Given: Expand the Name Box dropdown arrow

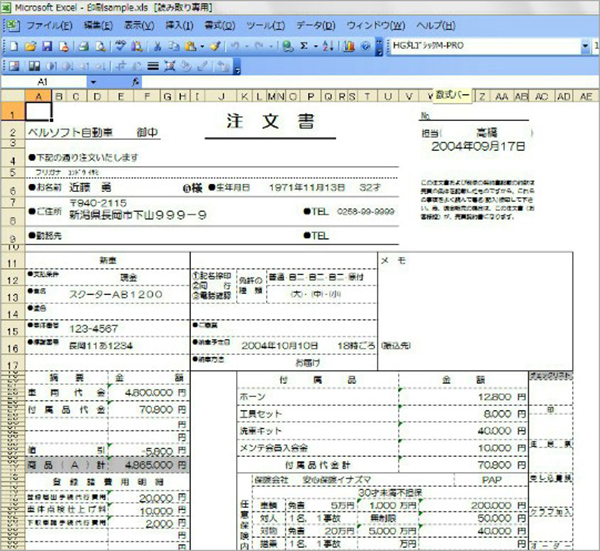Looking at the screenshot, I should coord(93,81).
